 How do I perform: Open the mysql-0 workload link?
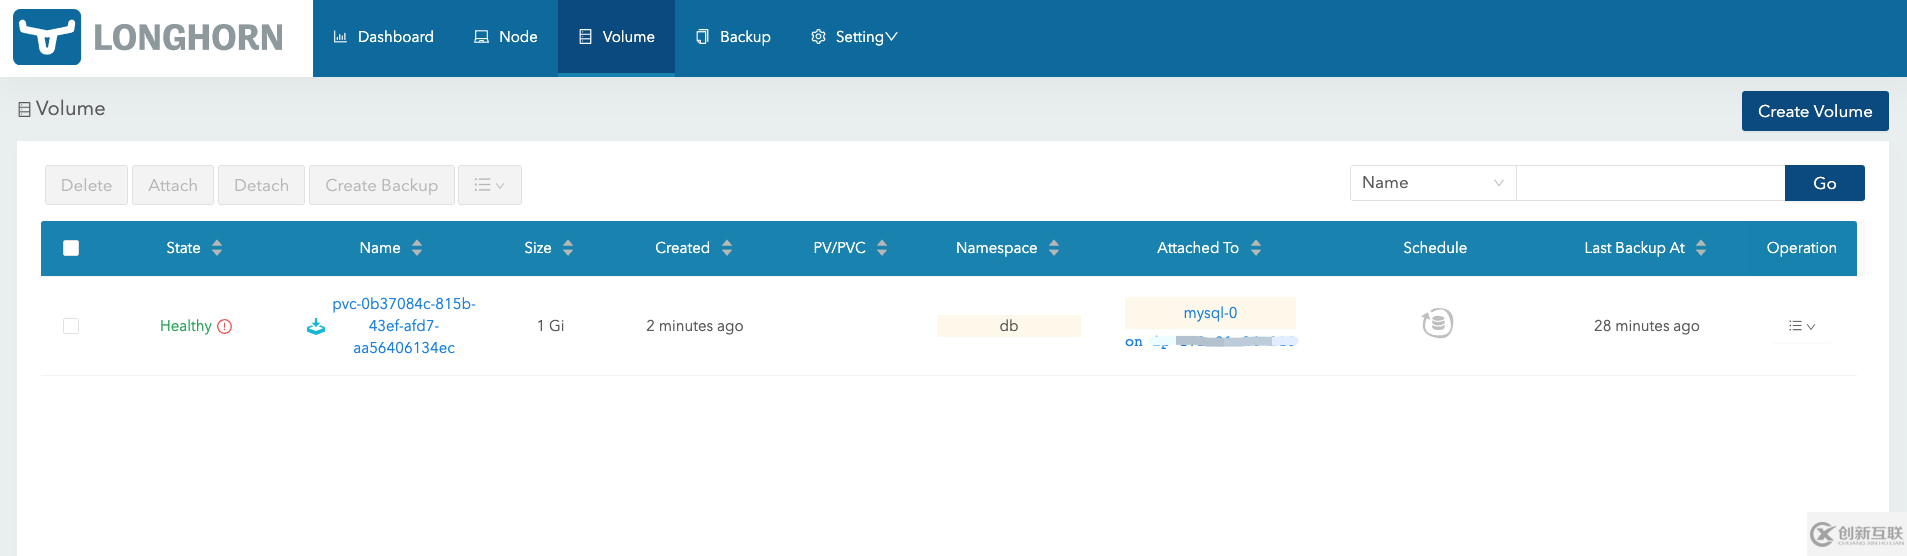pos(1210,313)
